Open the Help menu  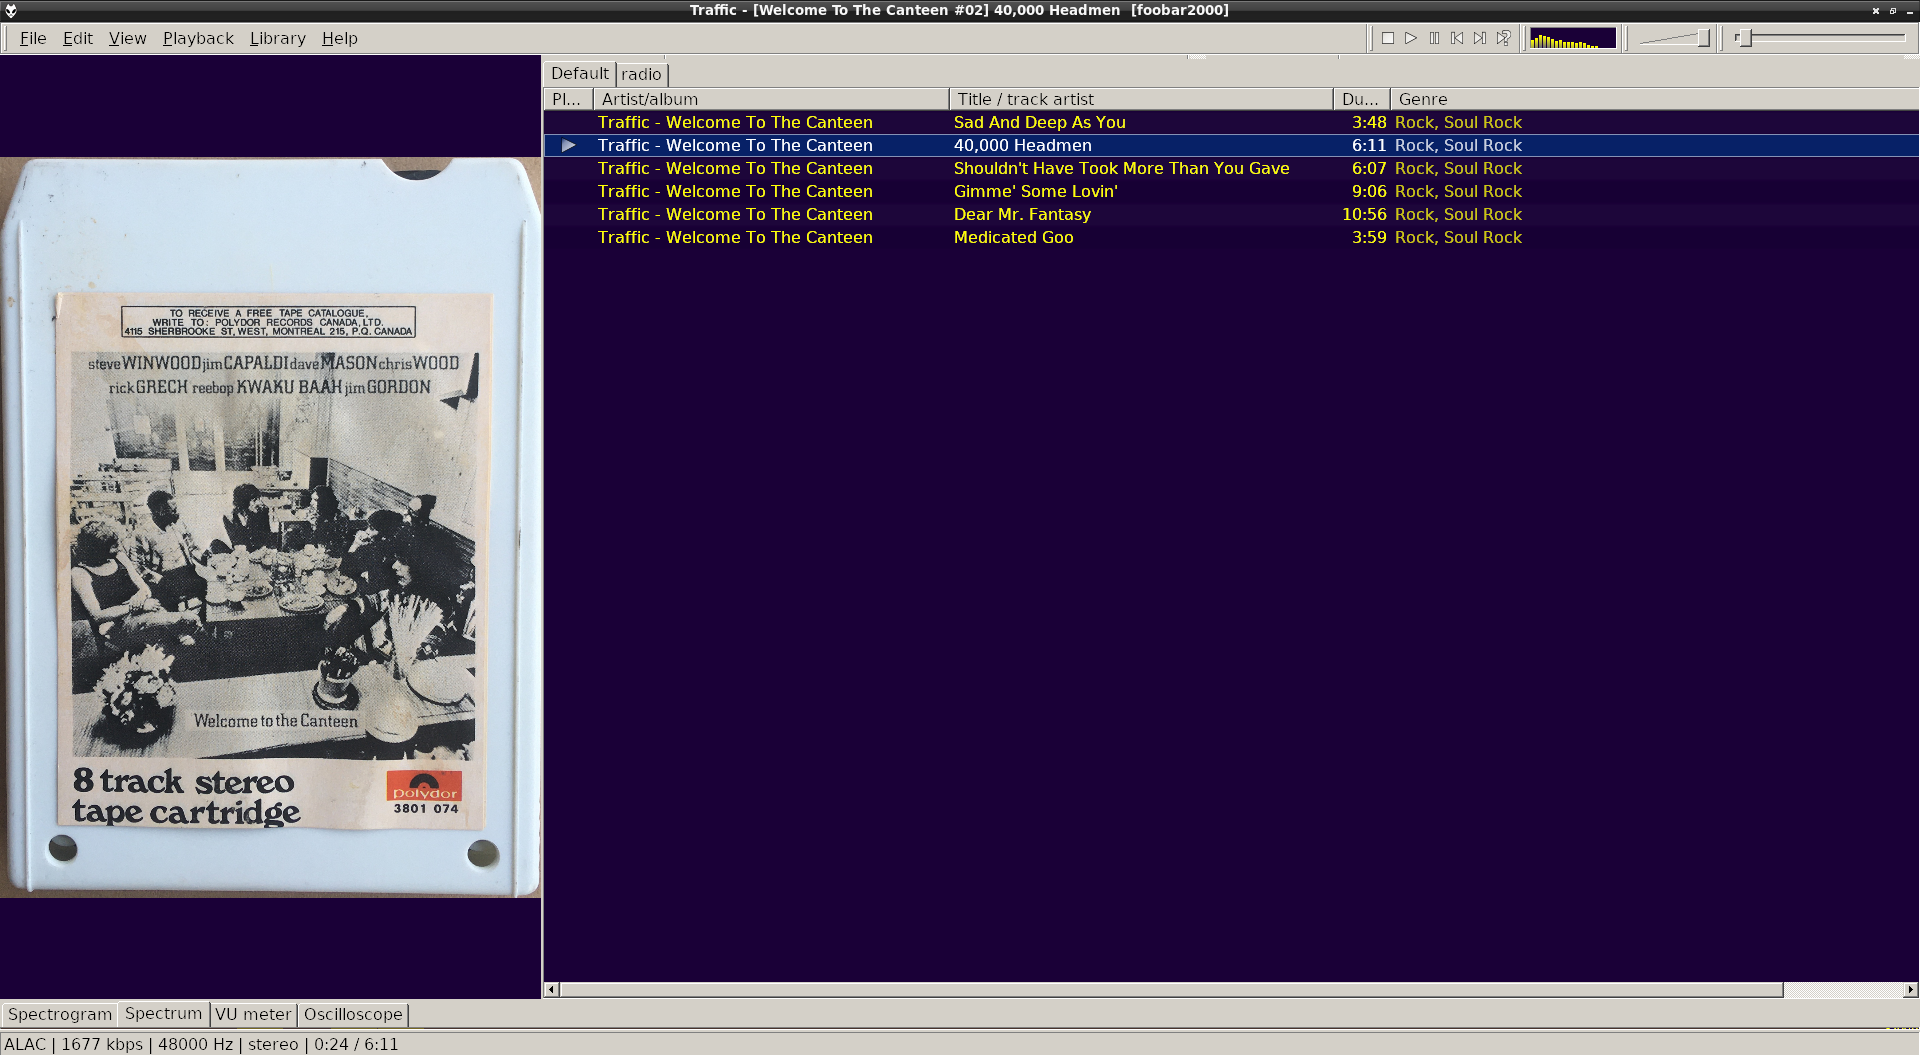[339, 38]
